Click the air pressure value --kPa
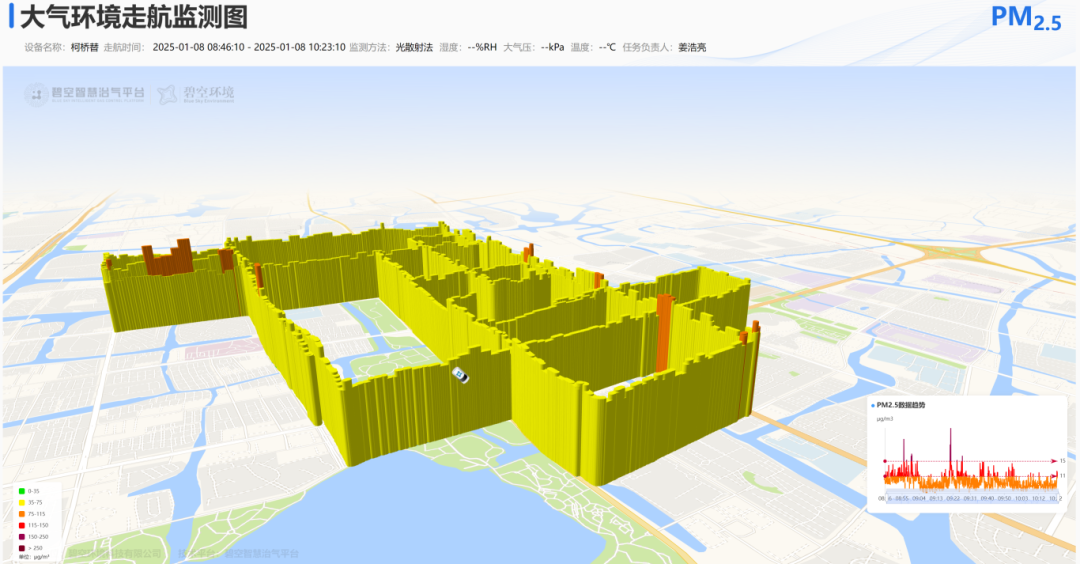Image resolution: width=1080 pixels, height=564 pixels. pyautogui.click(x=552, y=48)
